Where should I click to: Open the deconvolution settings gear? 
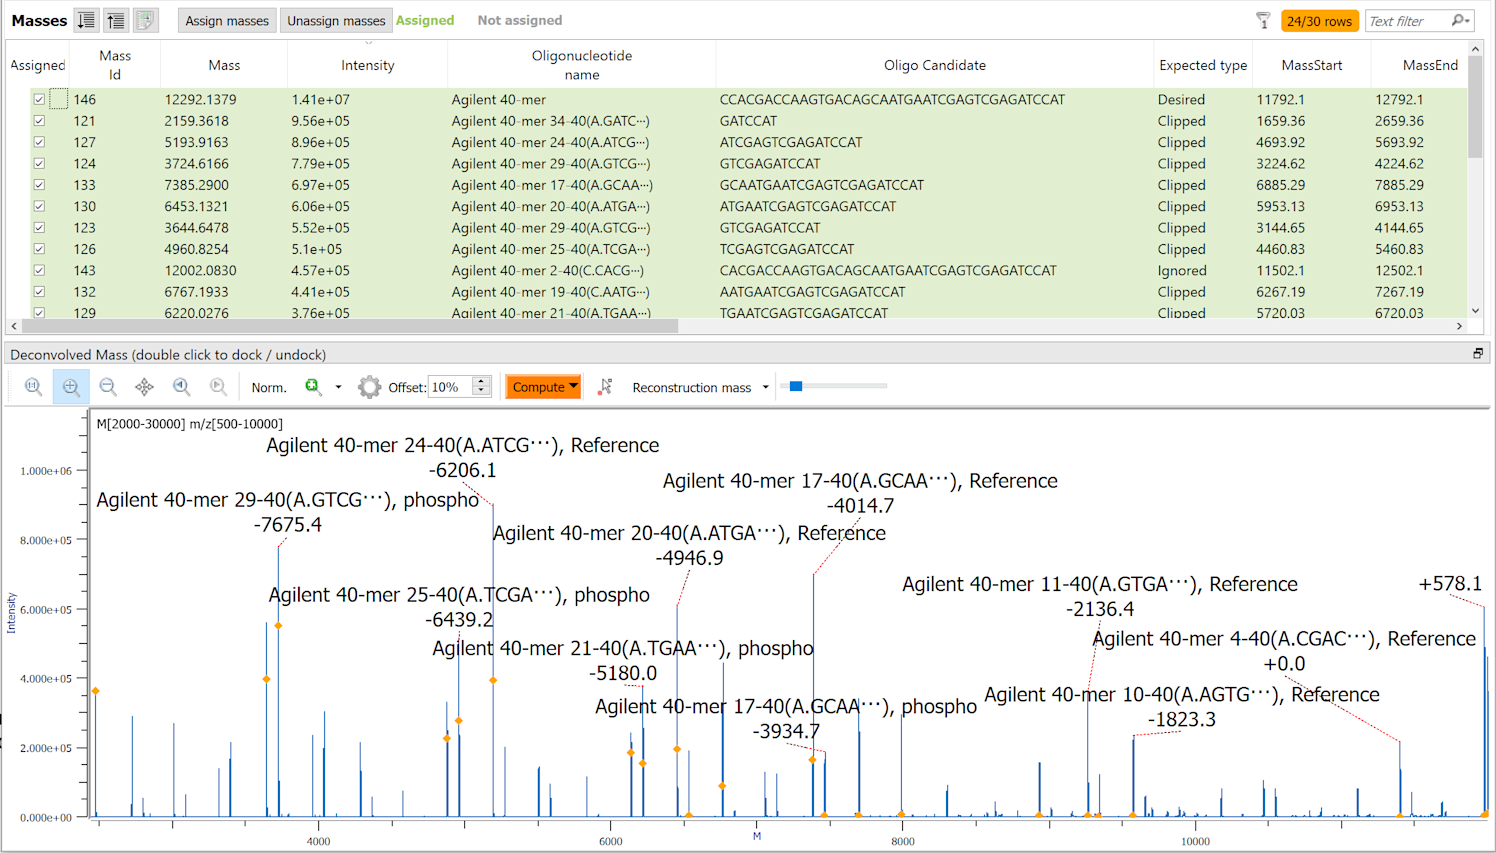(369, 387)
